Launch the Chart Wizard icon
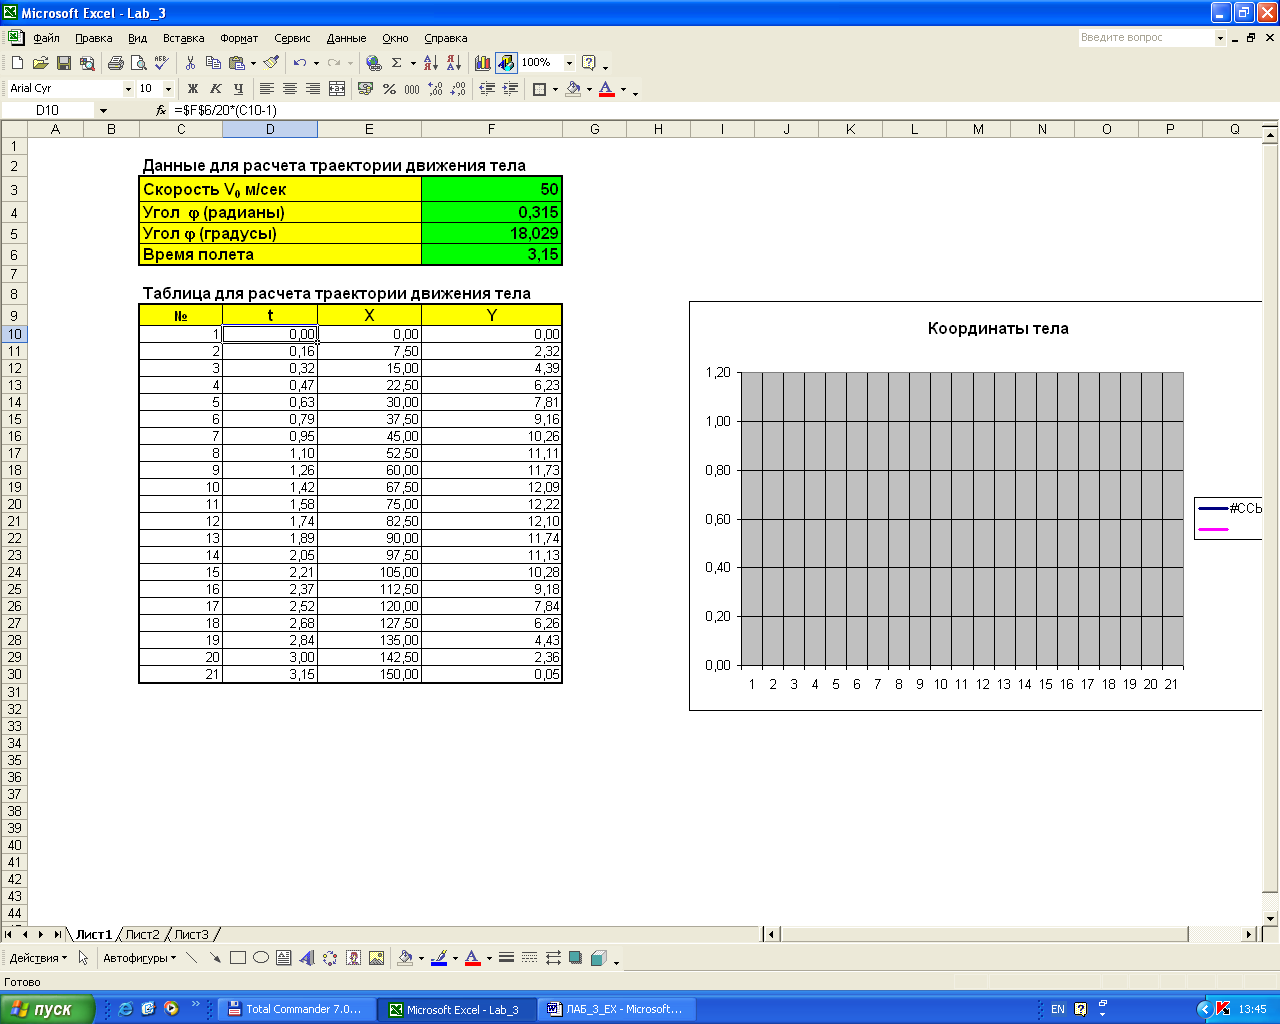The image size is (1280, 1024). pyautogui.click(x=483, y=63)
